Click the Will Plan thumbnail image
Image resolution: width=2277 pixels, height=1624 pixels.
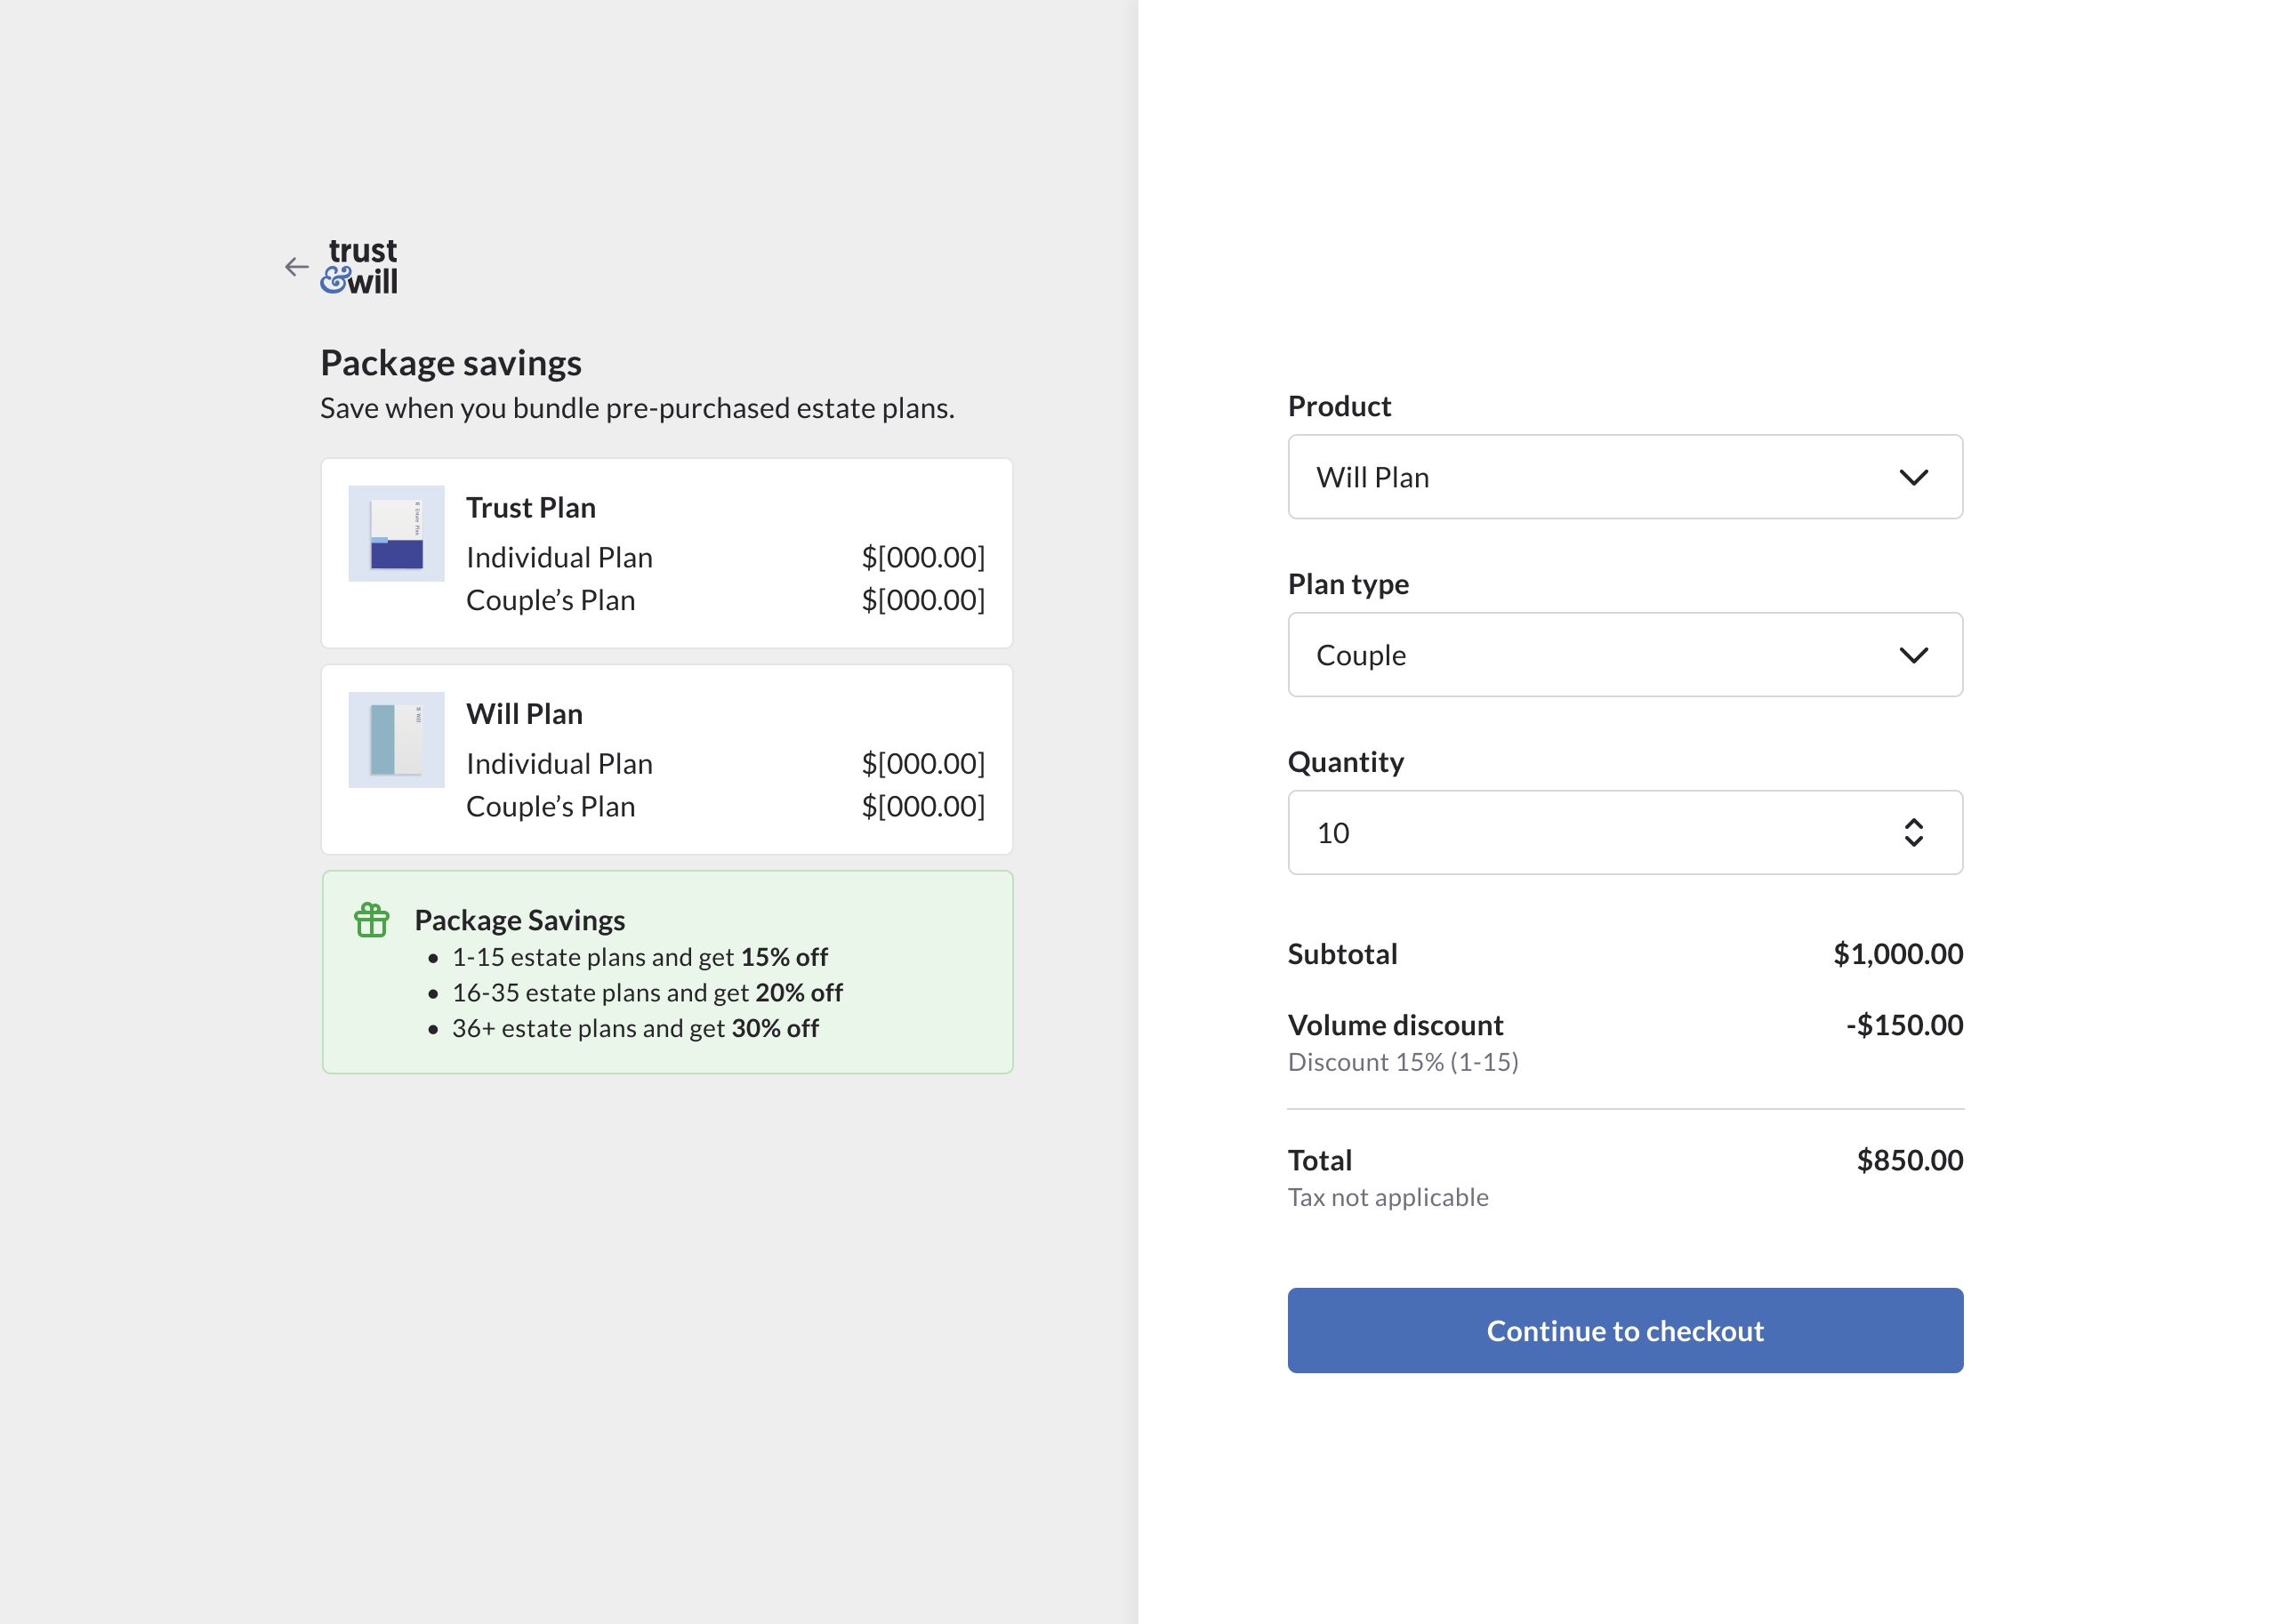(x=396, y=740)
